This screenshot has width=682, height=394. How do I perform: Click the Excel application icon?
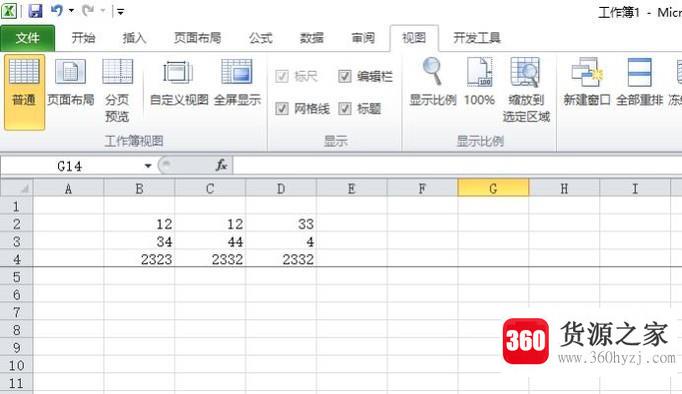coord(9,10)
